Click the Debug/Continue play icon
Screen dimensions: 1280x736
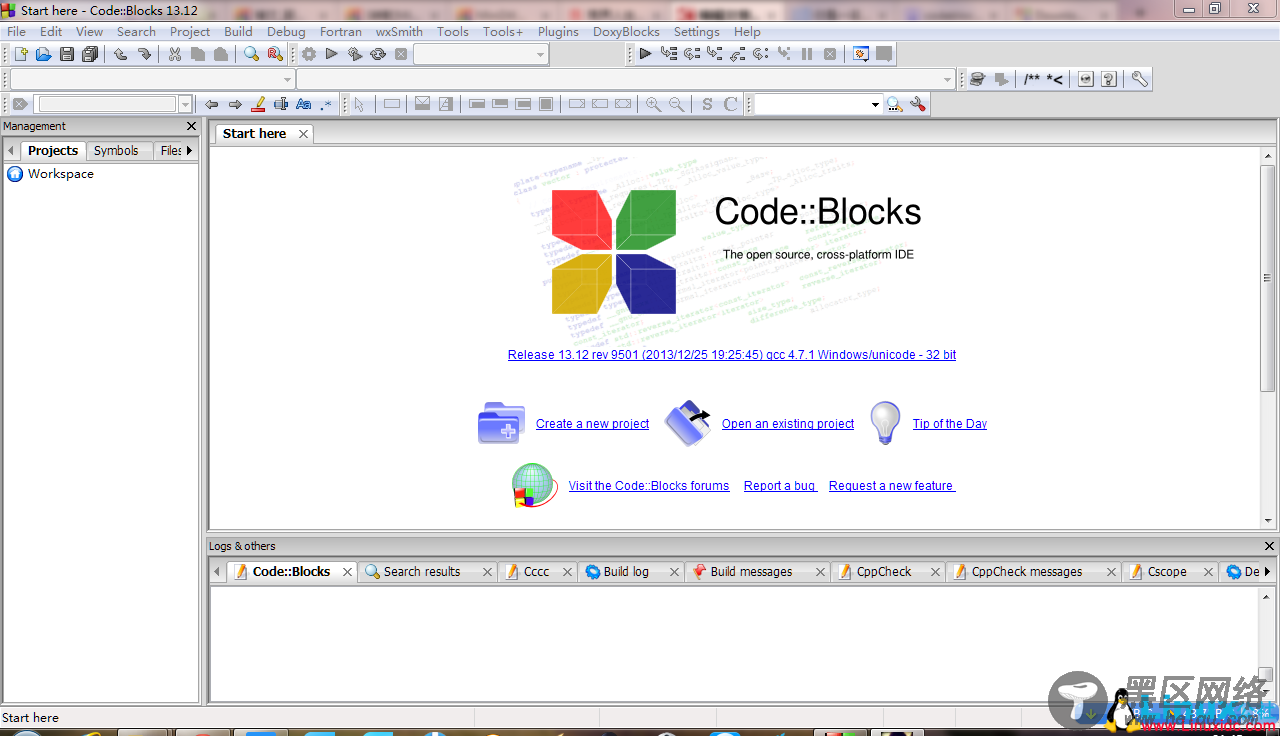point(645,54)
